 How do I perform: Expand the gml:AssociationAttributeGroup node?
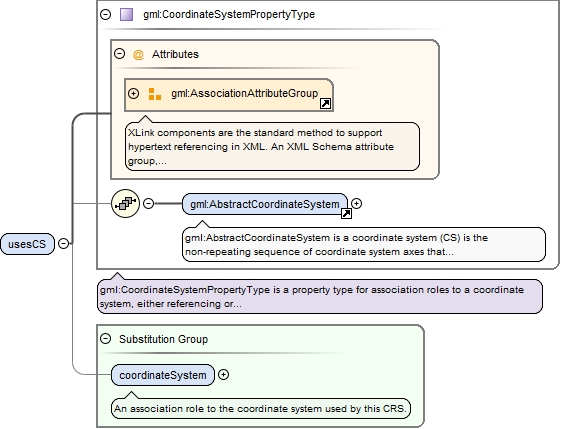(133, 93)
